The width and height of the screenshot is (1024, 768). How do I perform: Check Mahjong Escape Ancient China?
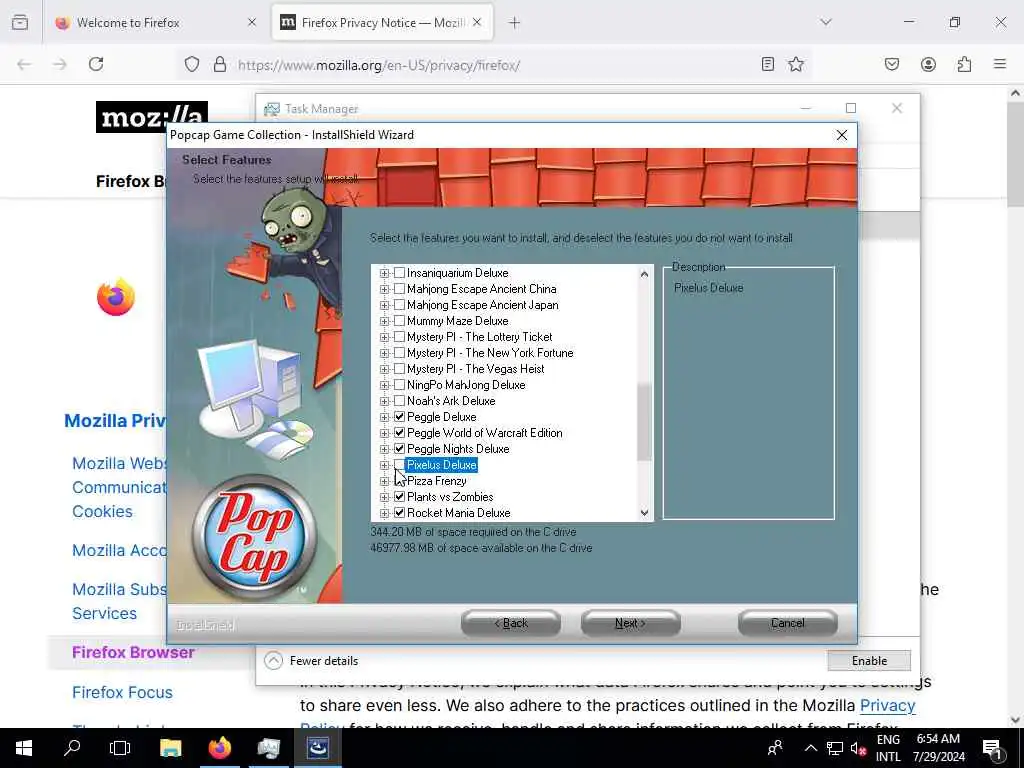(x=400, y=289)
